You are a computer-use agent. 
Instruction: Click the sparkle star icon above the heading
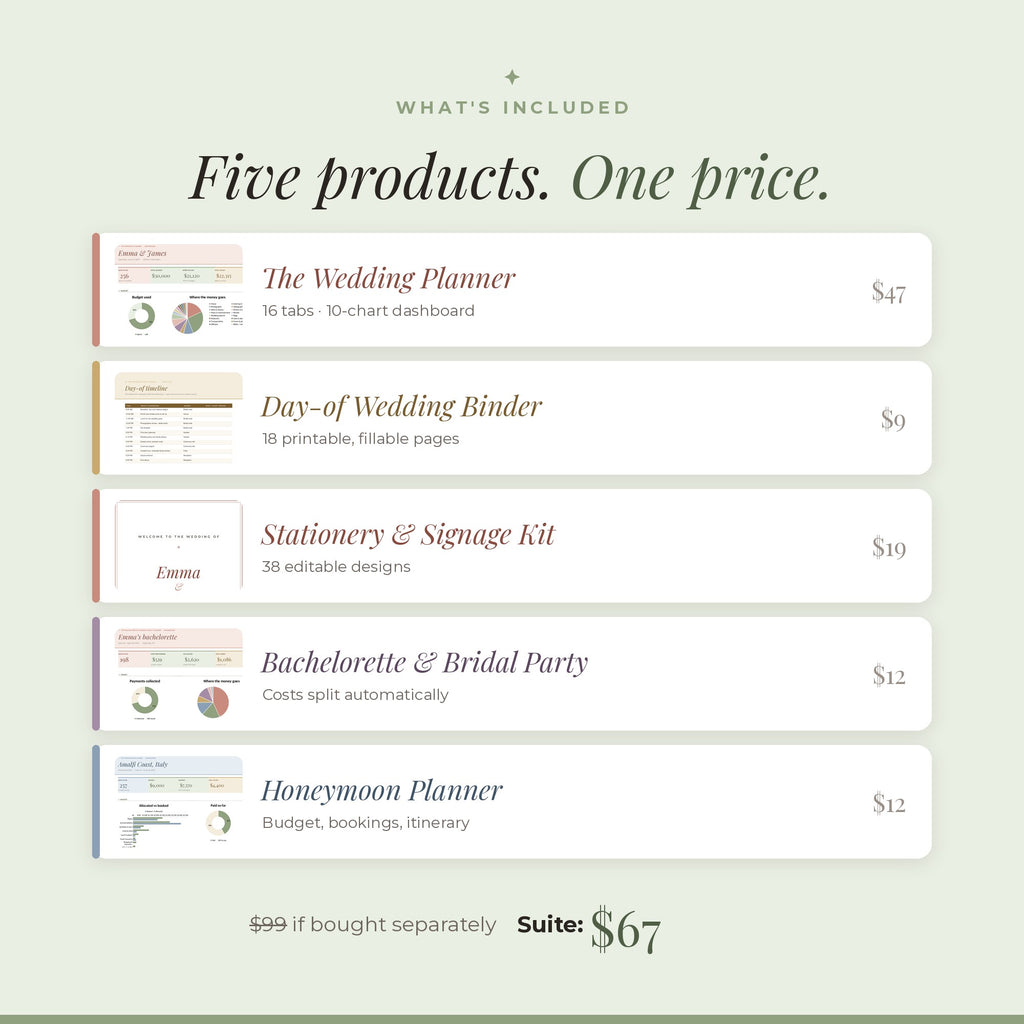(512, 77)
